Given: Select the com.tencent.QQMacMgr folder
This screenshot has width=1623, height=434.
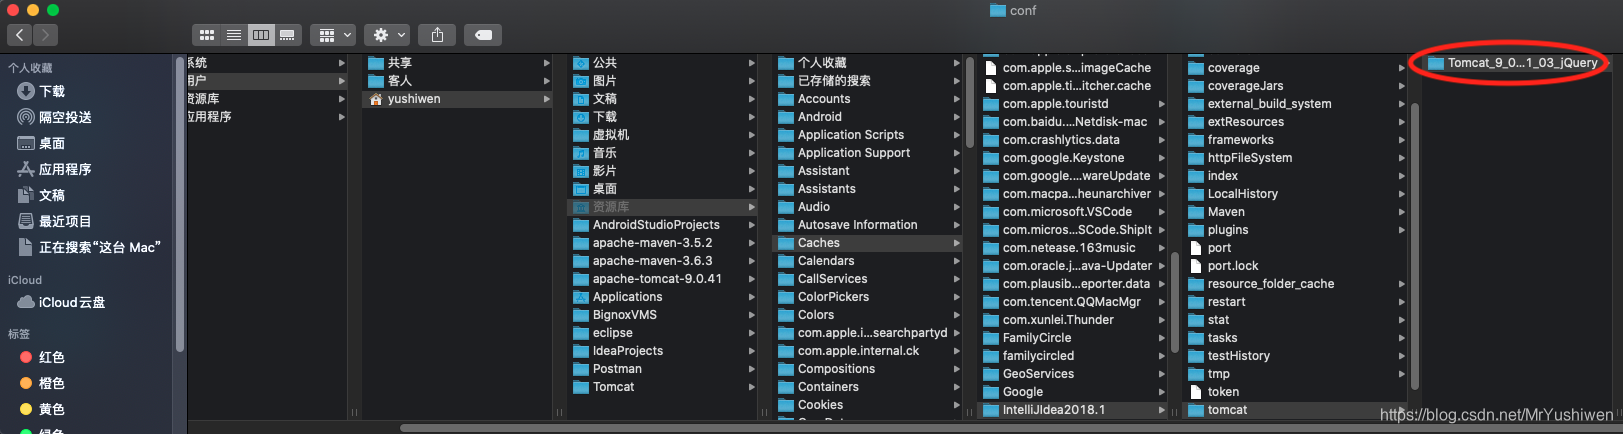Looking at the screenshot, I should coord(1073,302).
